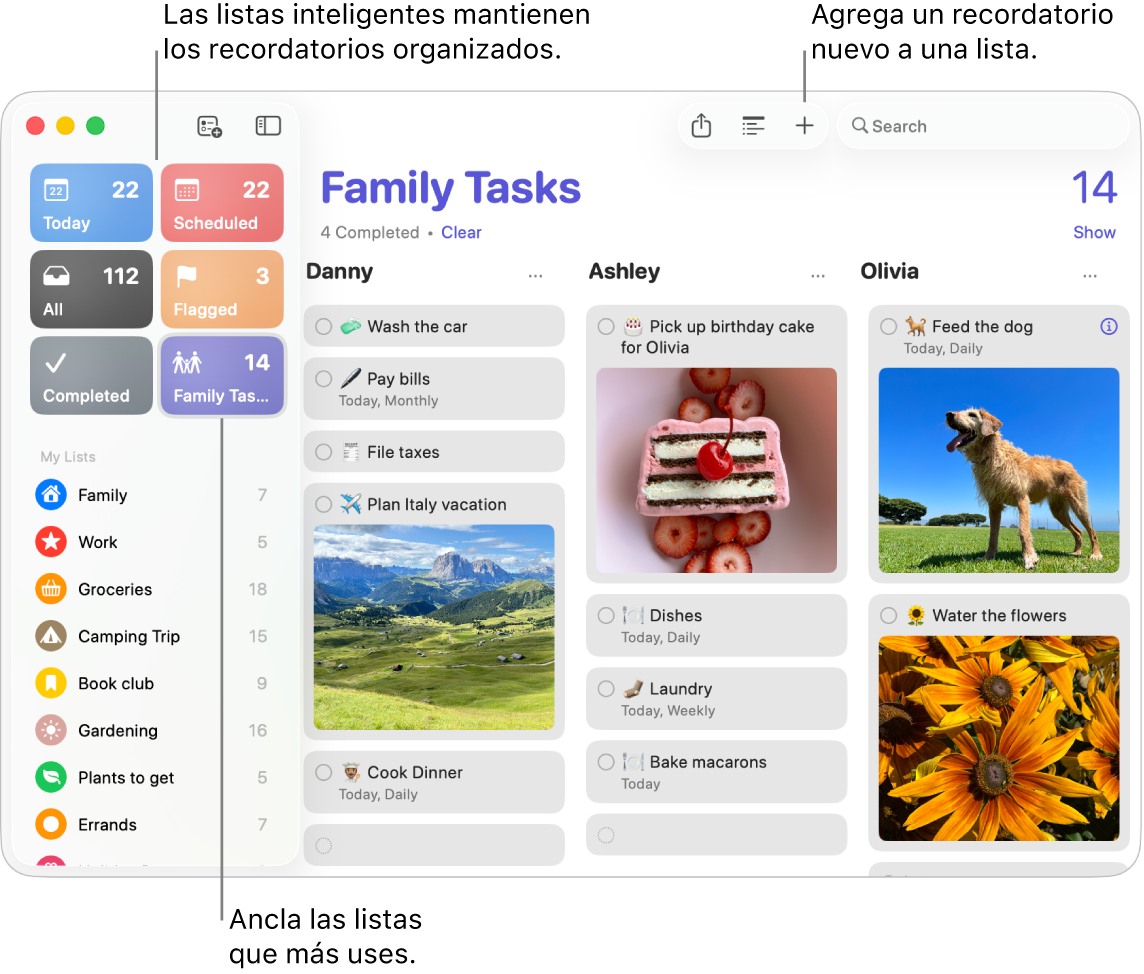Click the view options icon in the toolbar
The width and height of the screenshot is (1144, 974).
752,125
